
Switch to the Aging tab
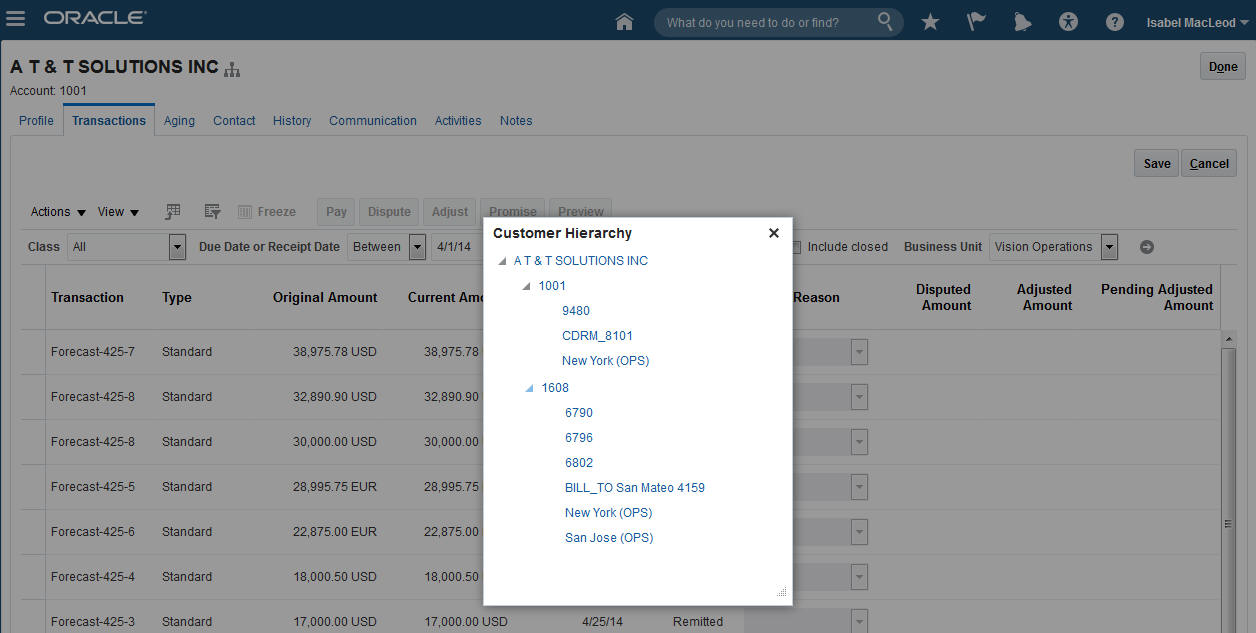[179, 121]
